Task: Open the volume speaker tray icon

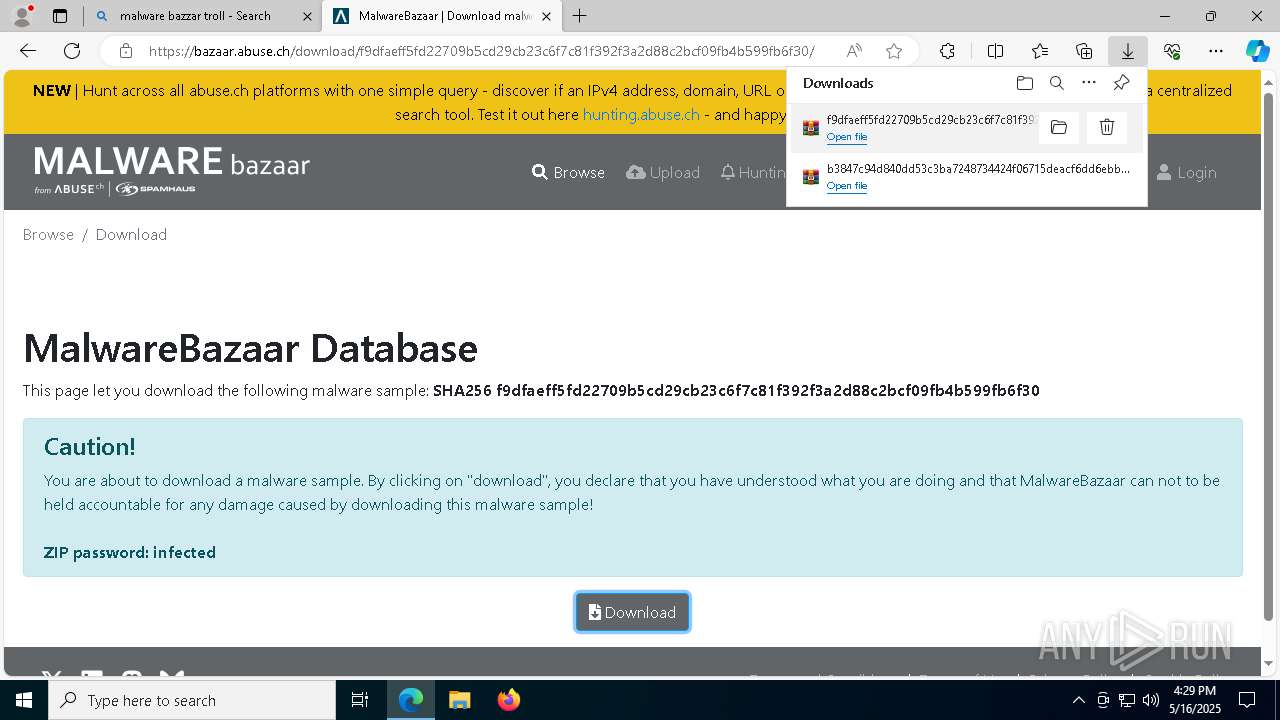Action: [1150, 700]
